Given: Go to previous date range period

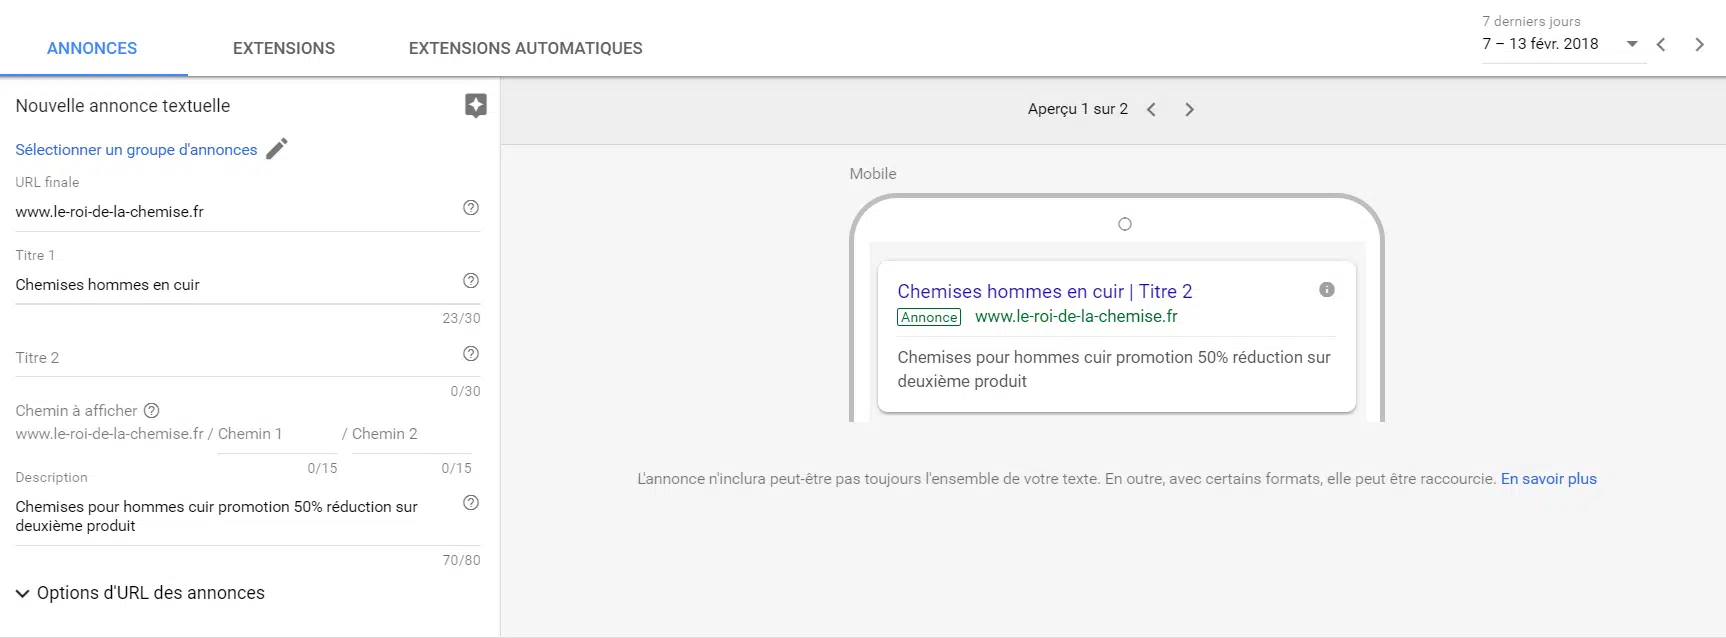Looking at the screenshot, I should [1661, 44].
